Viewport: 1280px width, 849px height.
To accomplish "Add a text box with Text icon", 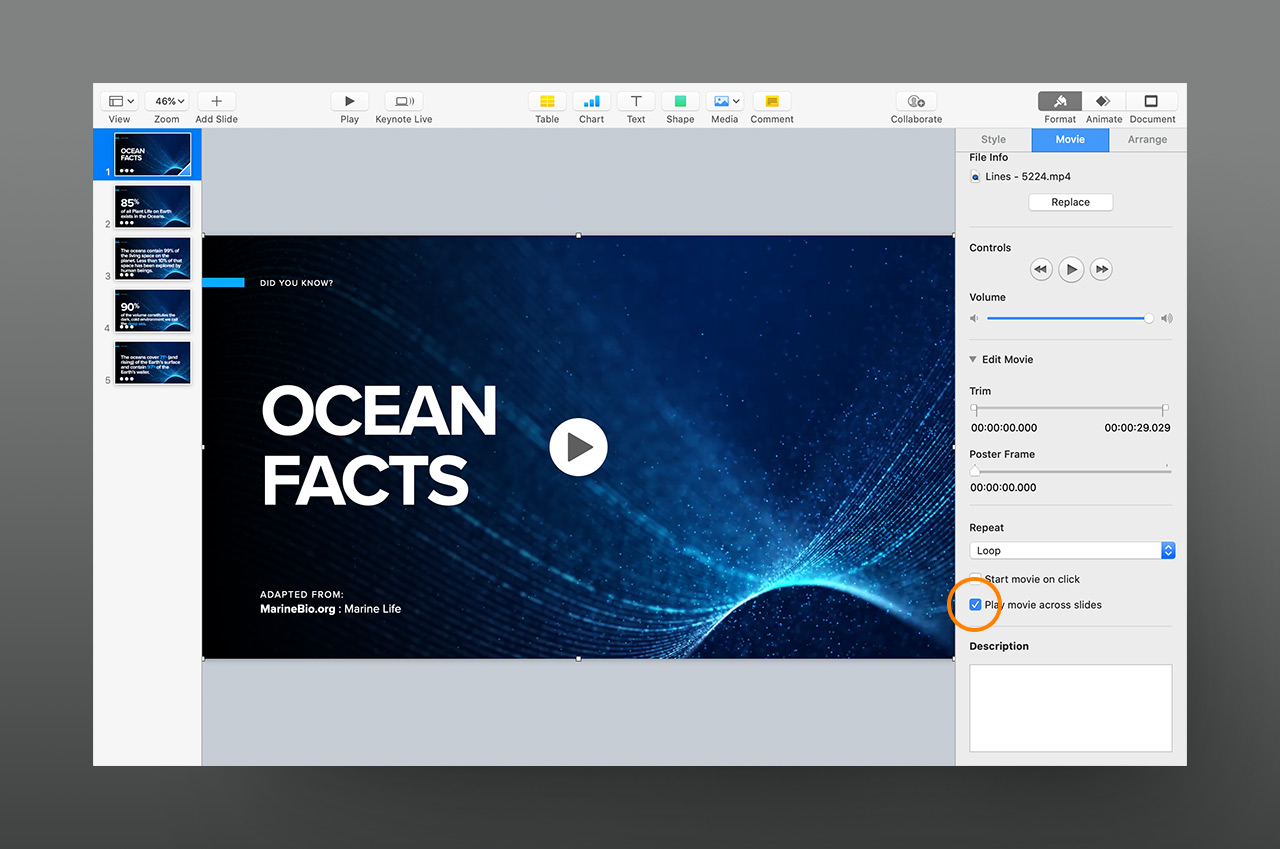I will pos(636,101).
